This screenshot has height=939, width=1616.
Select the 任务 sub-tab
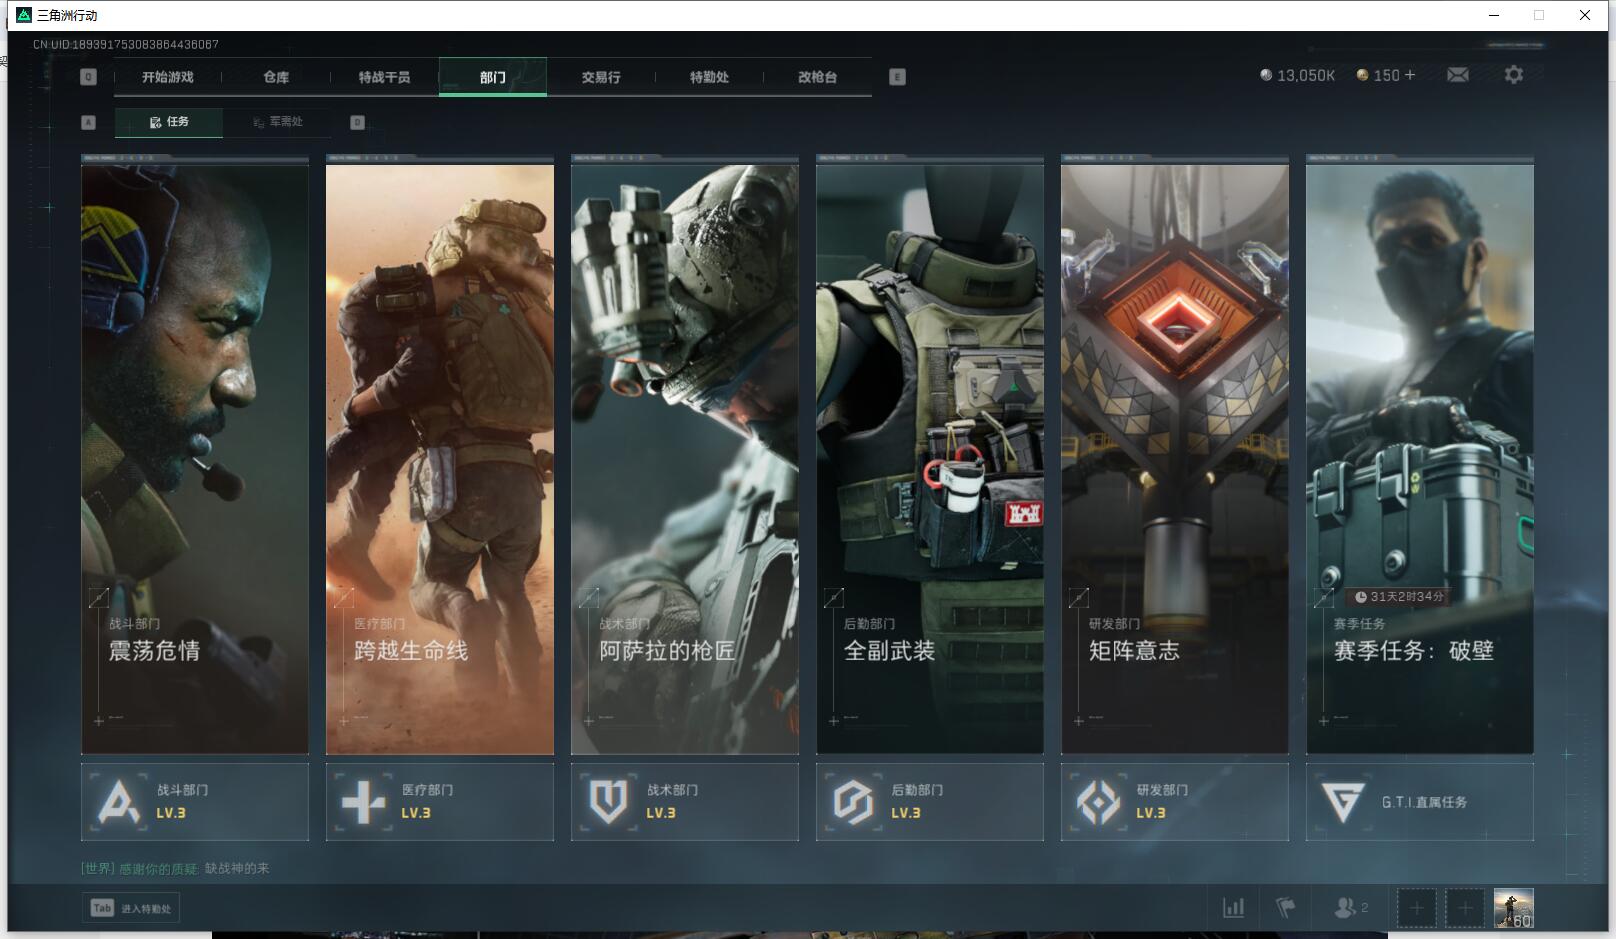tap(169, 122)
